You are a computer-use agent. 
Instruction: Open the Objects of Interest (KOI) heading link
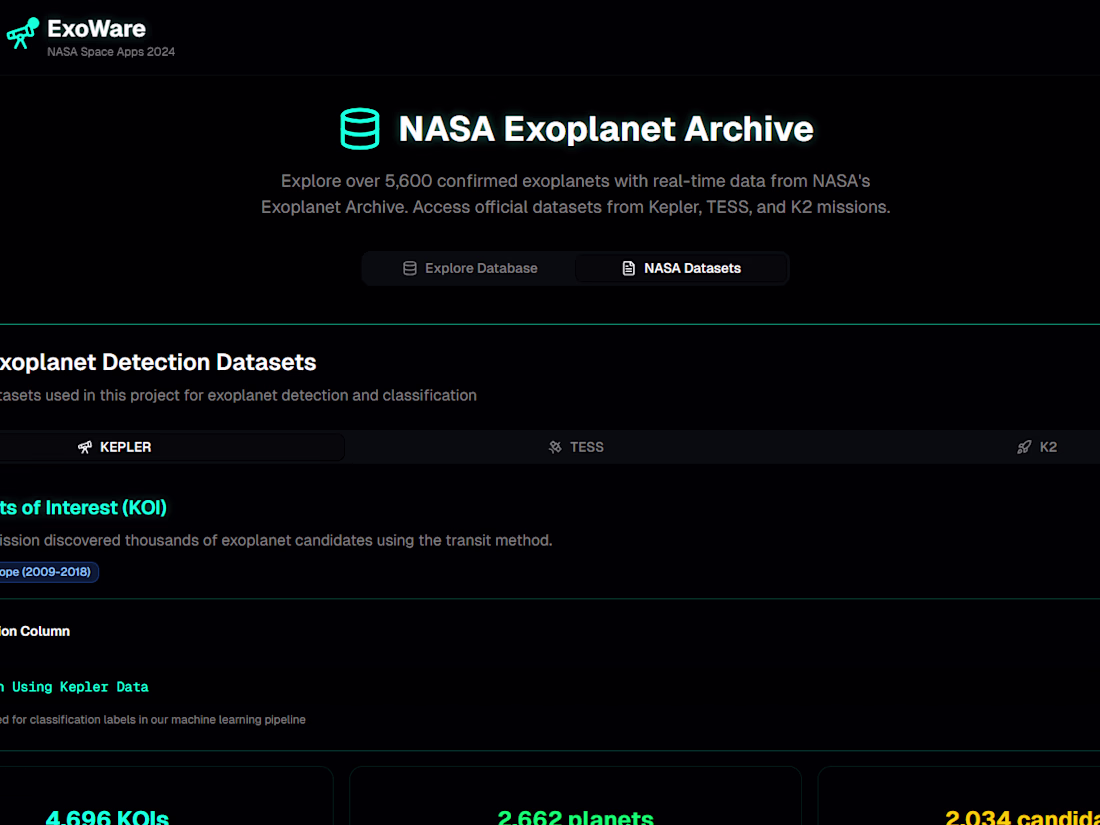point(85,507)
